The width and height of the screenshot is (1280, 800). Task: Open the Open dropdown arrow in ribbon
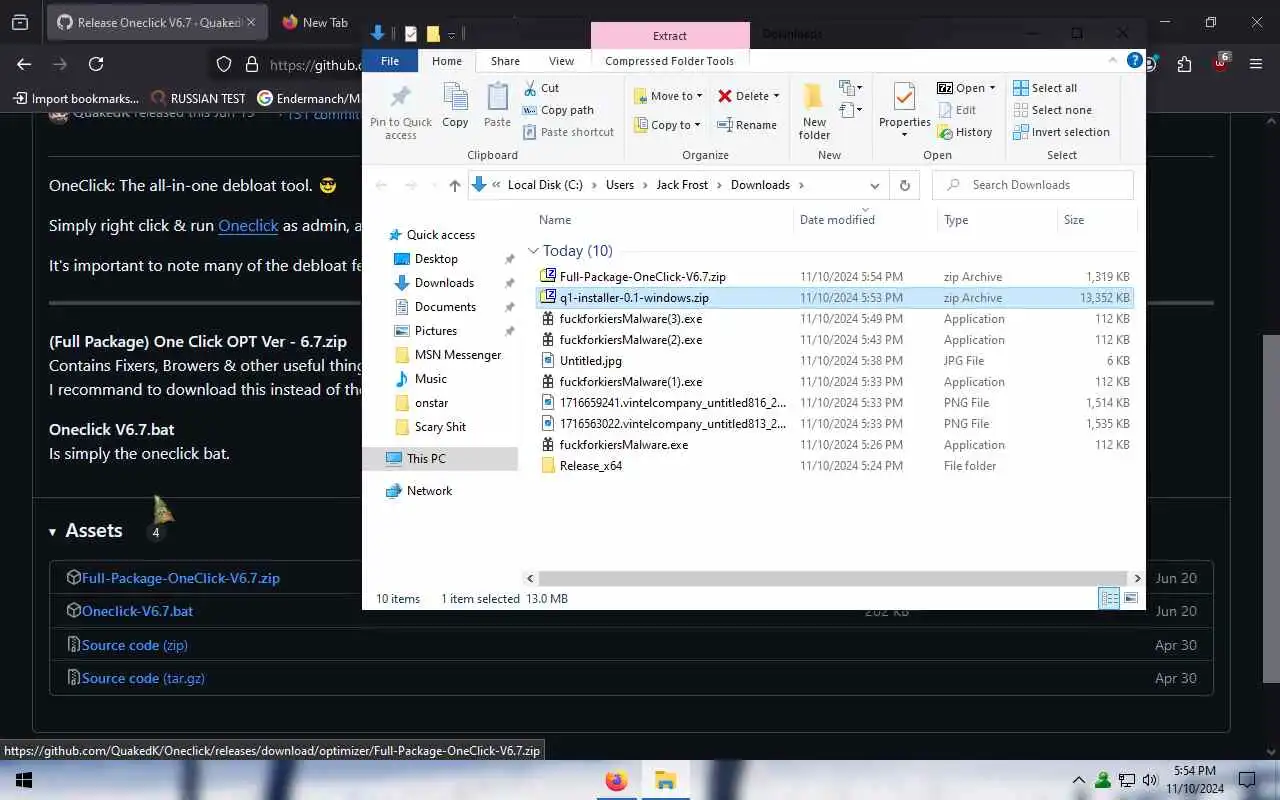tap(992, 88)
